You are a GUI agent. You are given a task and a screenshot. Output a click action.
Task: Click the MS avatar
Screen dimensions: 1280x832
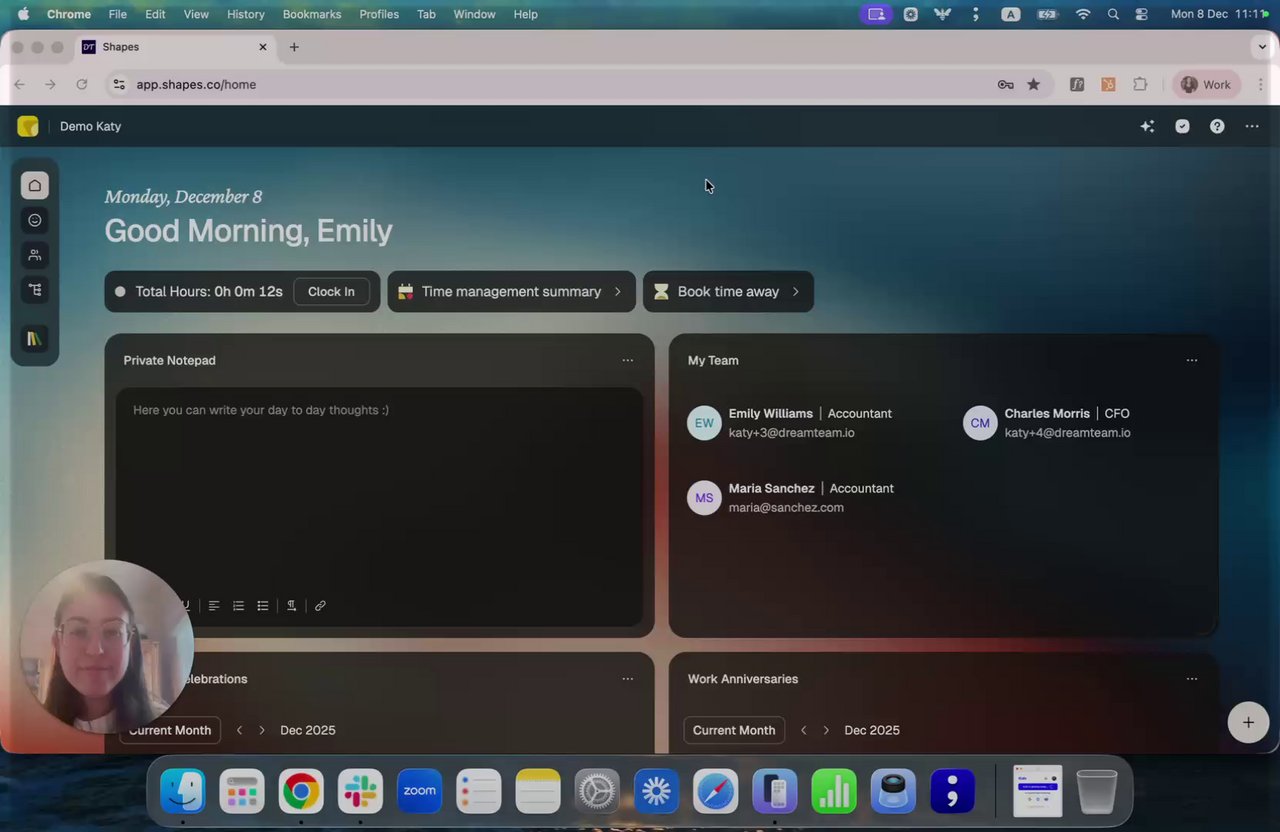pos(704,498)
